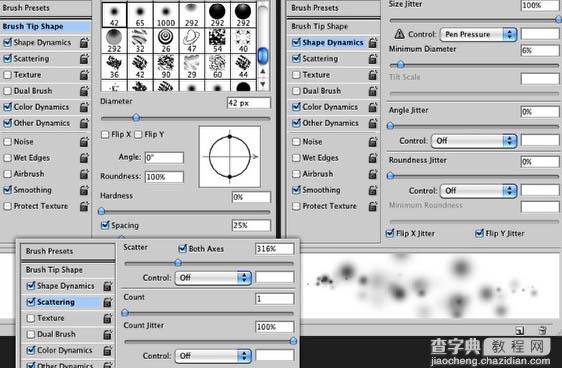Pick the brush preset labeled 47

[x=192, y=41]
